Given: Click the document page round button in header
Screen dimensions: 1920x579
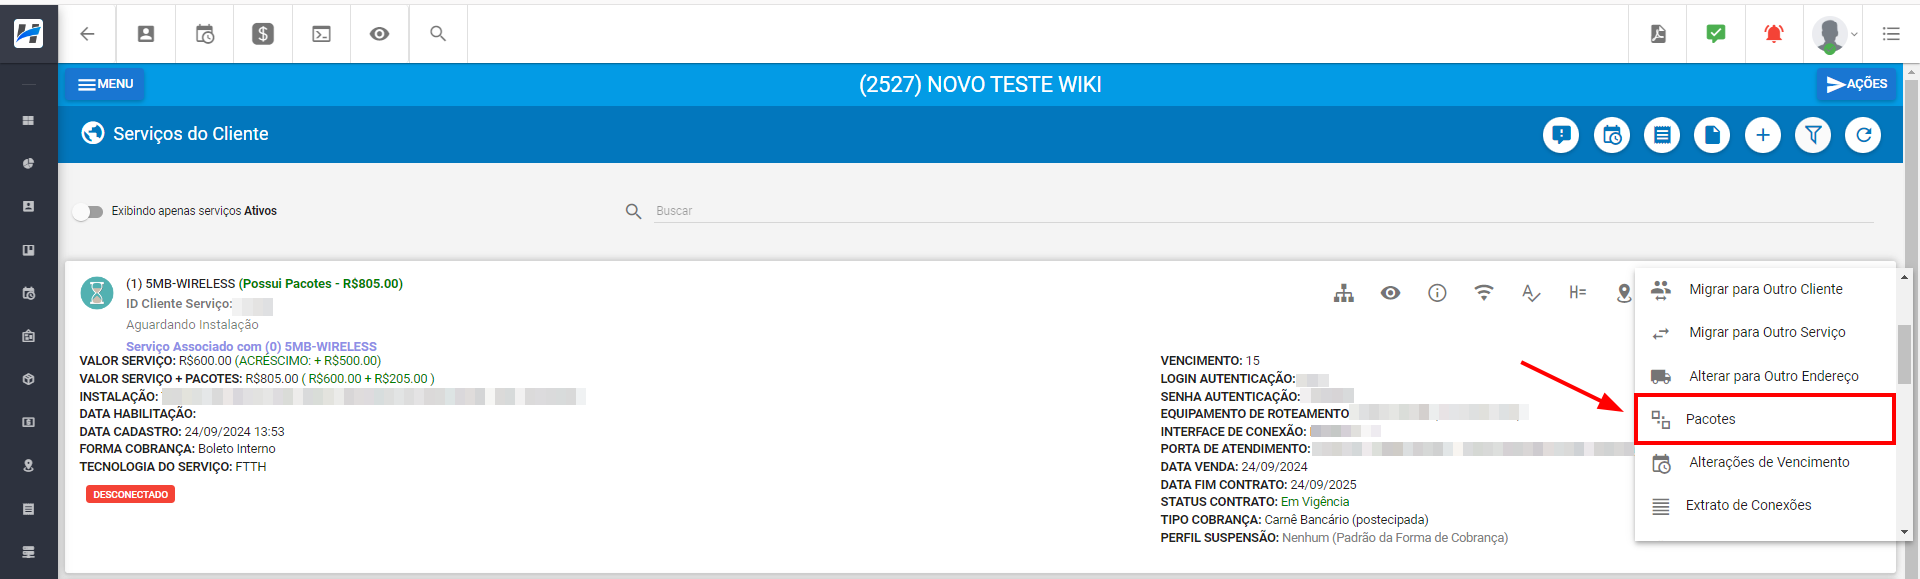Looking at the screenshot, I should click(x=1712, y=135).
